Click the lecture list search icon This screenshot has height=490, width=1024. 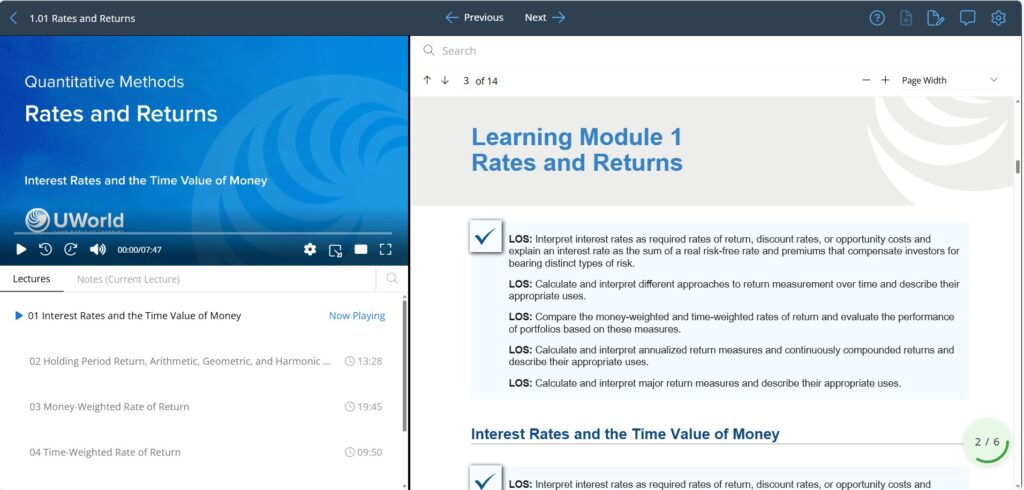click(392, 278)
